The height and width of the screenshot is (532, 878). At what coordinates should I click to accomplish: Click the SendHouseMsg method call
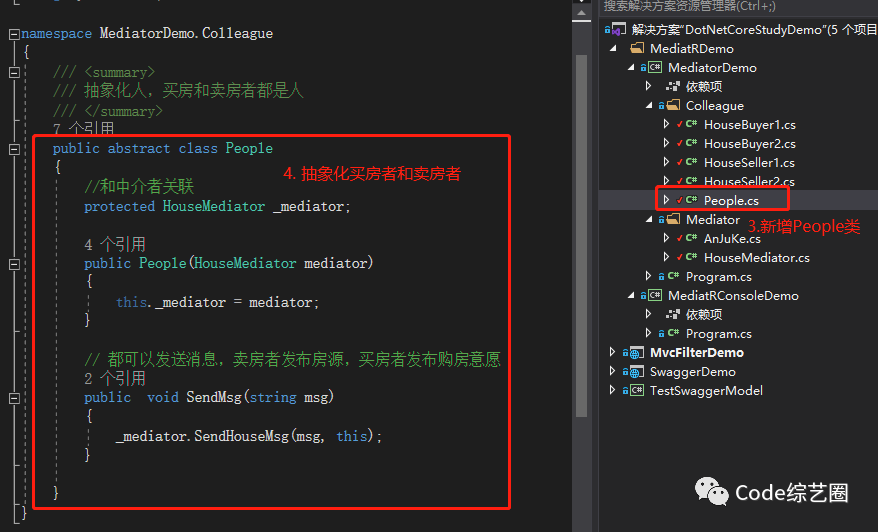241,436
